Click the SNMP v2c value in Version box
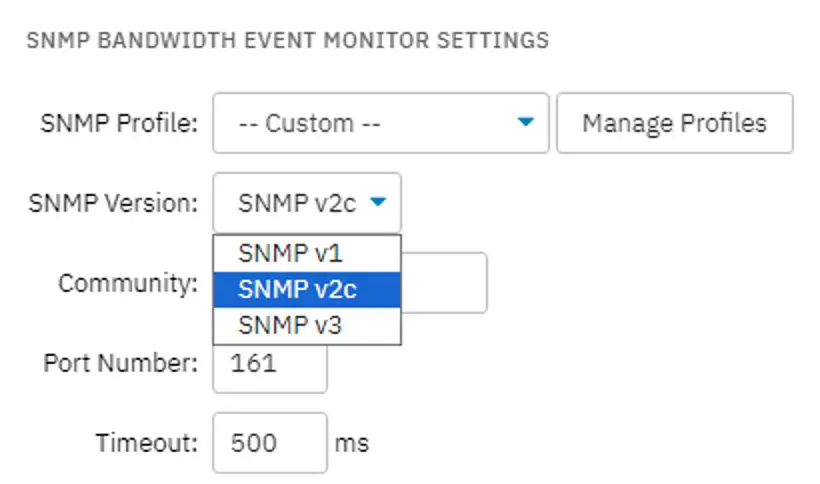 tap(297, 203)
